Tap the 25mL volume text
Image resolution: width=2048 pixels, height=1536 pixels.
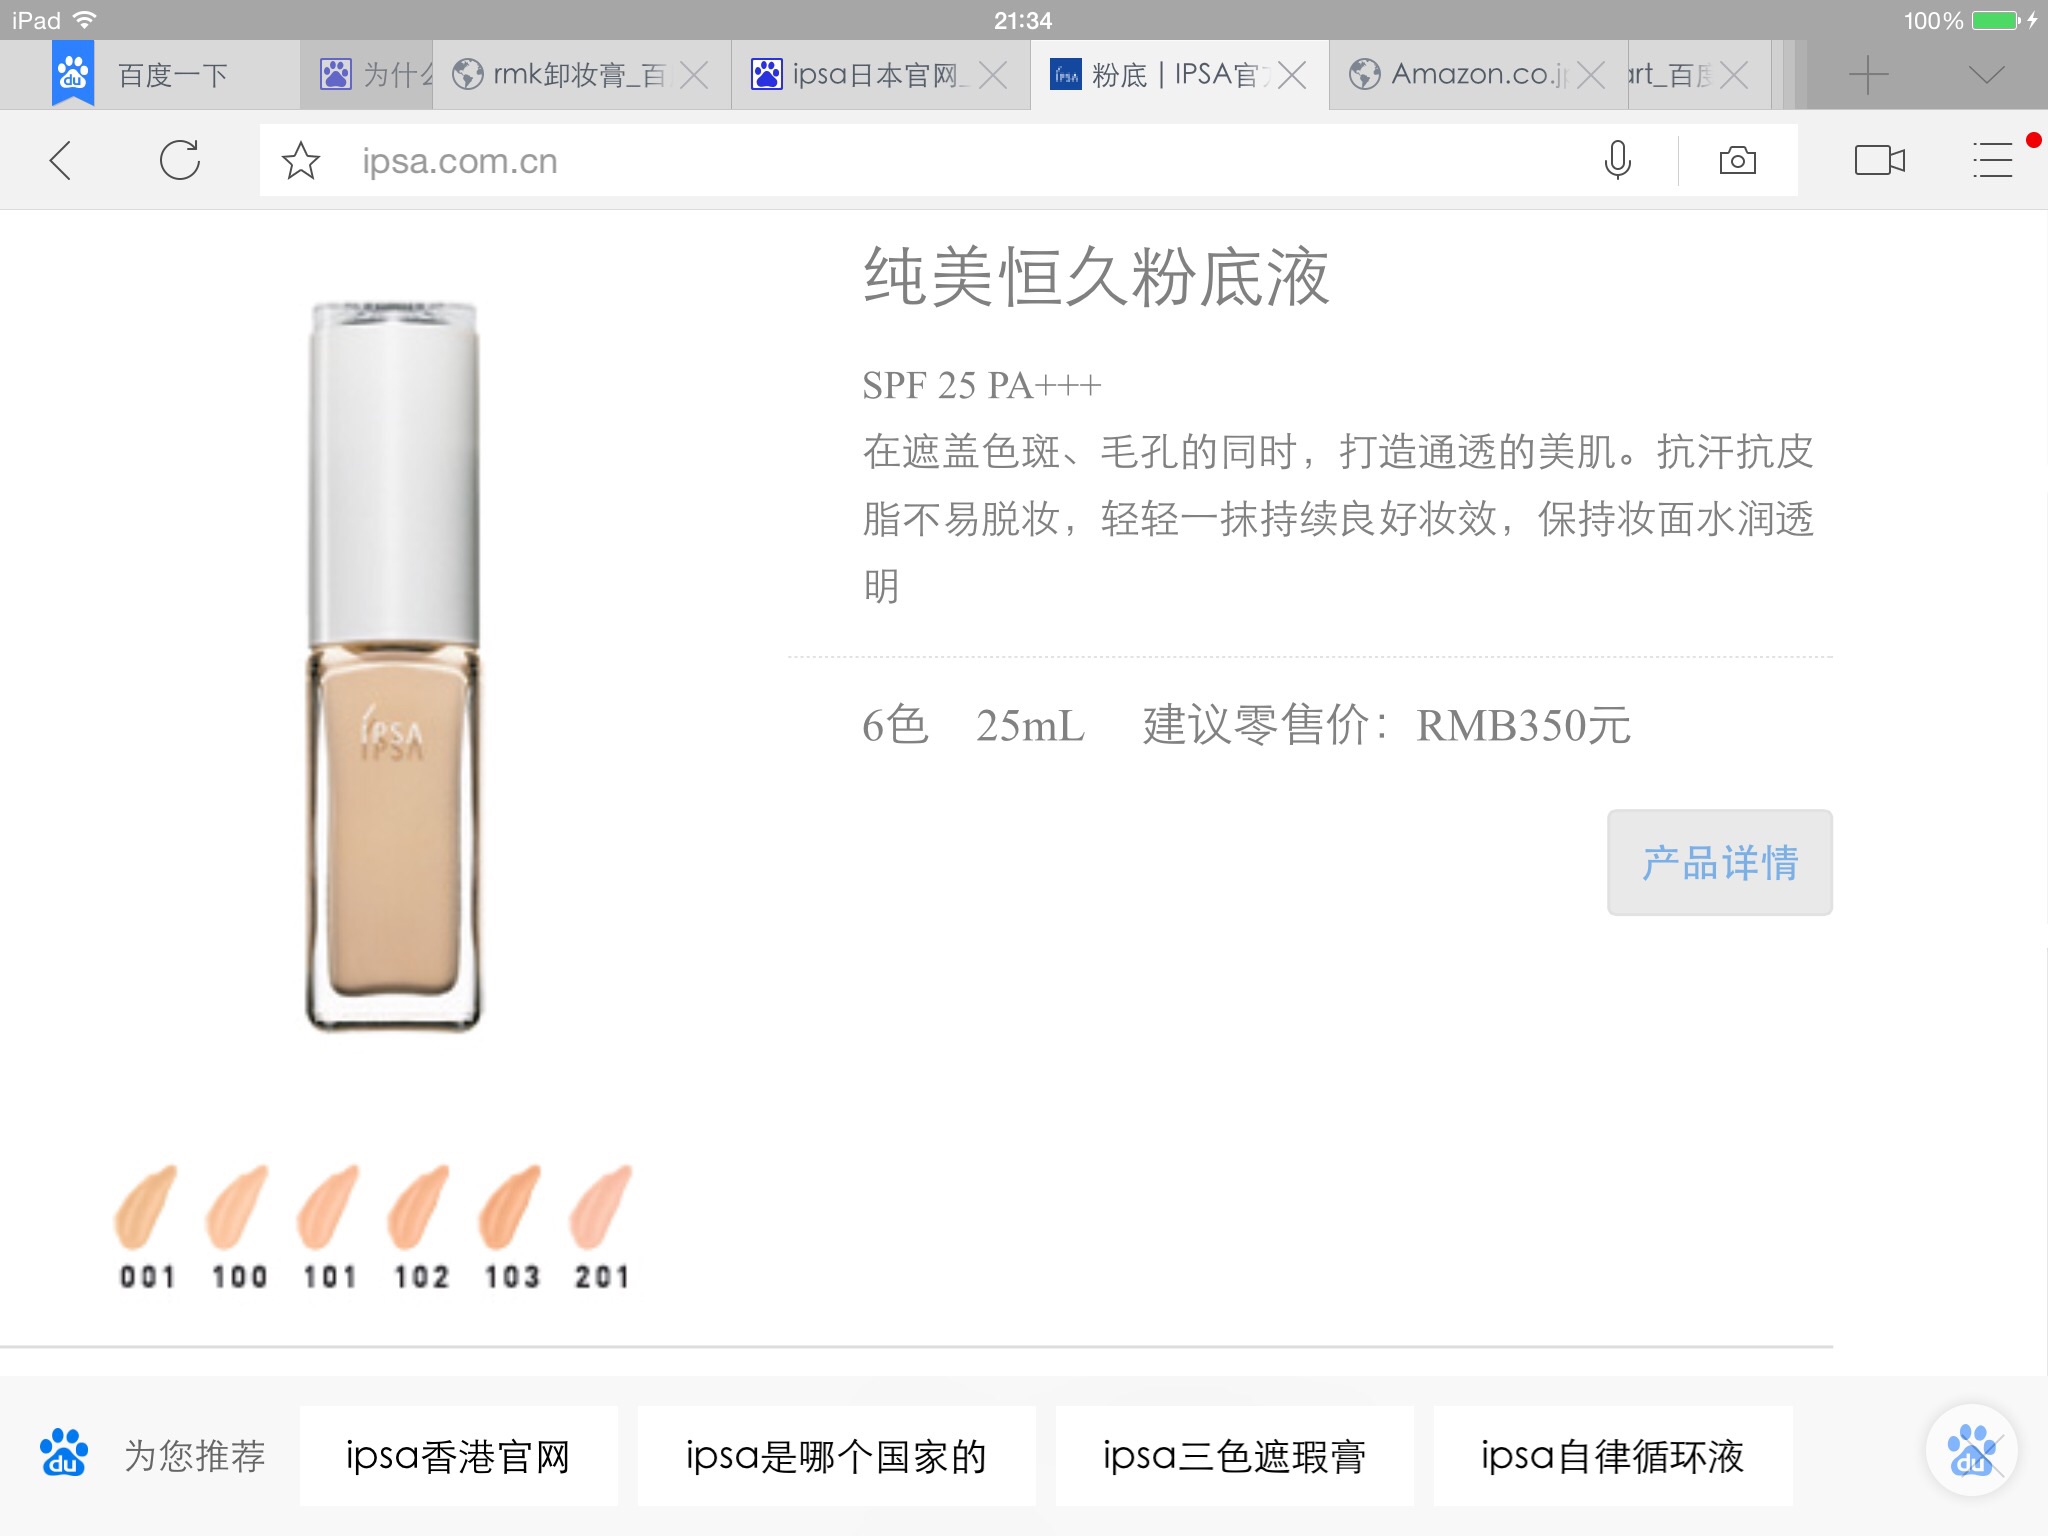tap(1030, 726)
